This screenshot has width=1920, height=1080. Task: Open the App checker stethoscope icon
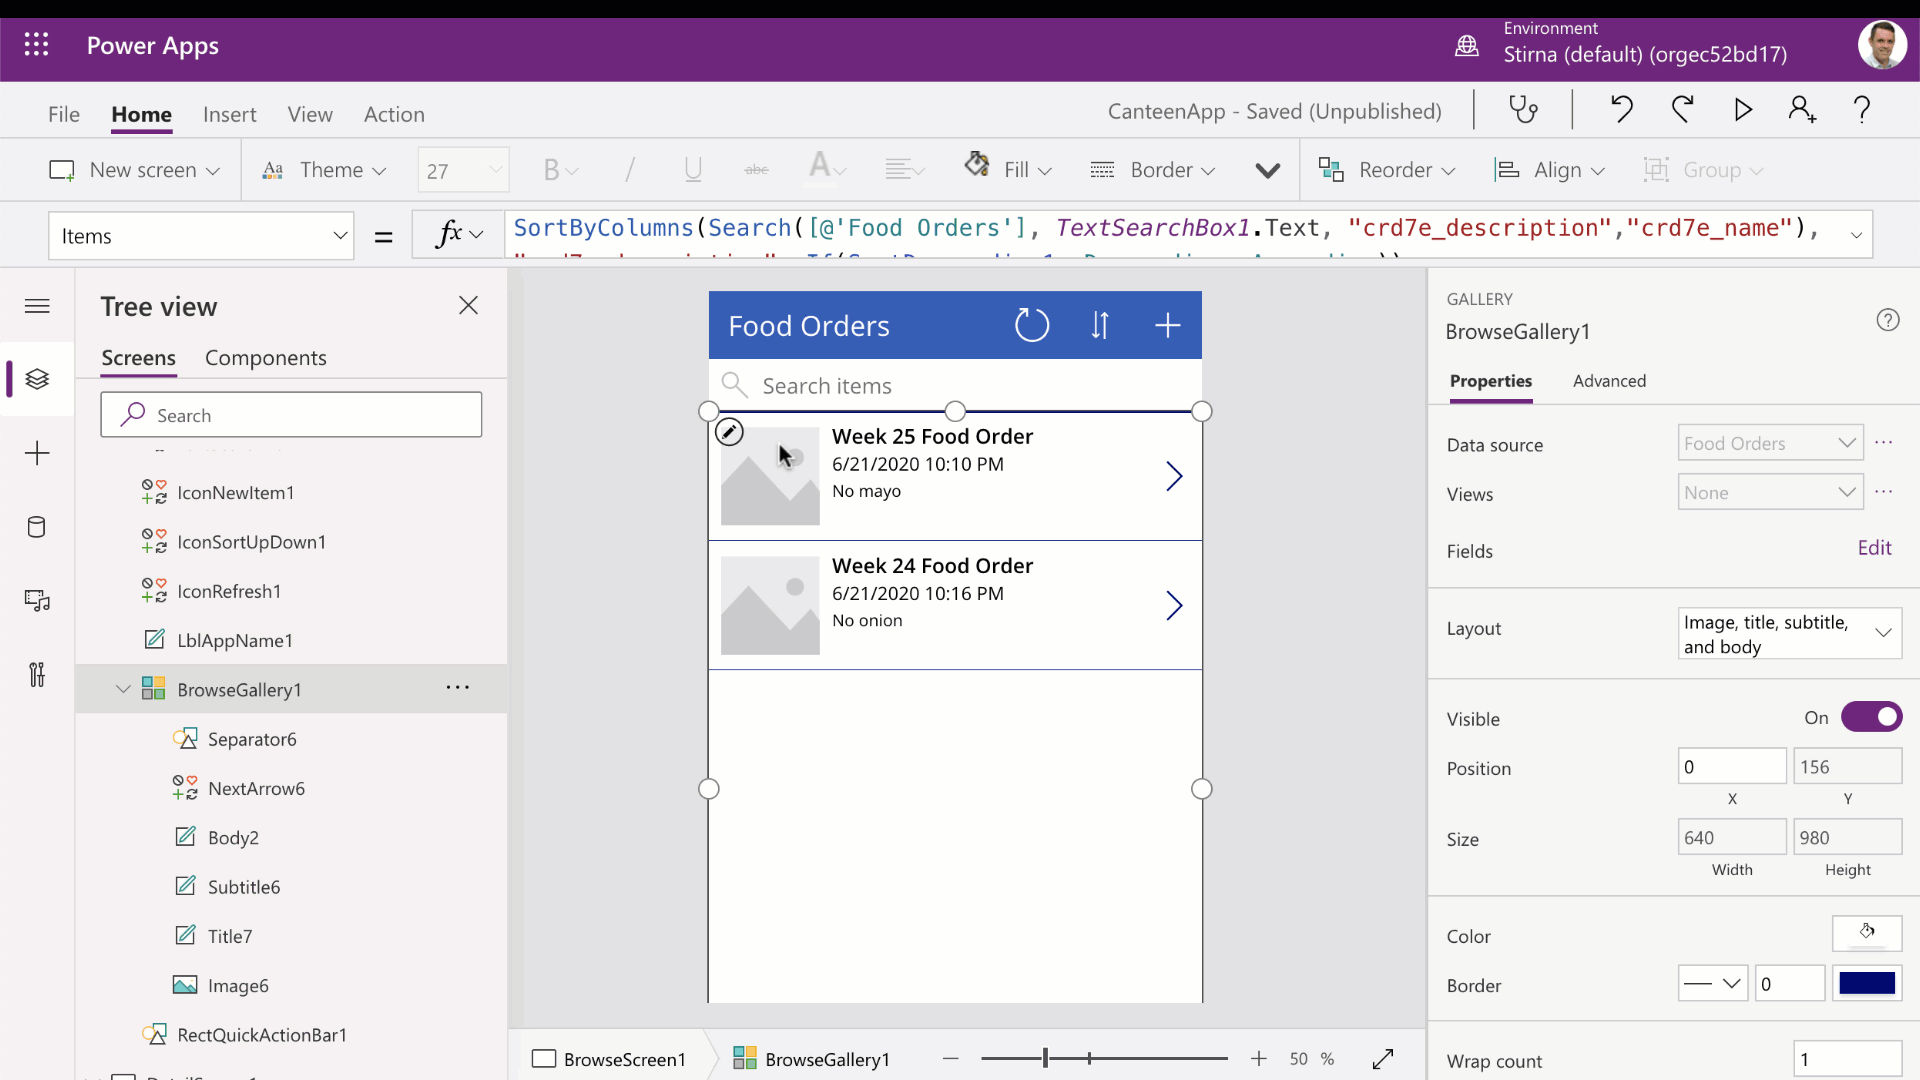pyautogui.click(x=1523, y=109)
